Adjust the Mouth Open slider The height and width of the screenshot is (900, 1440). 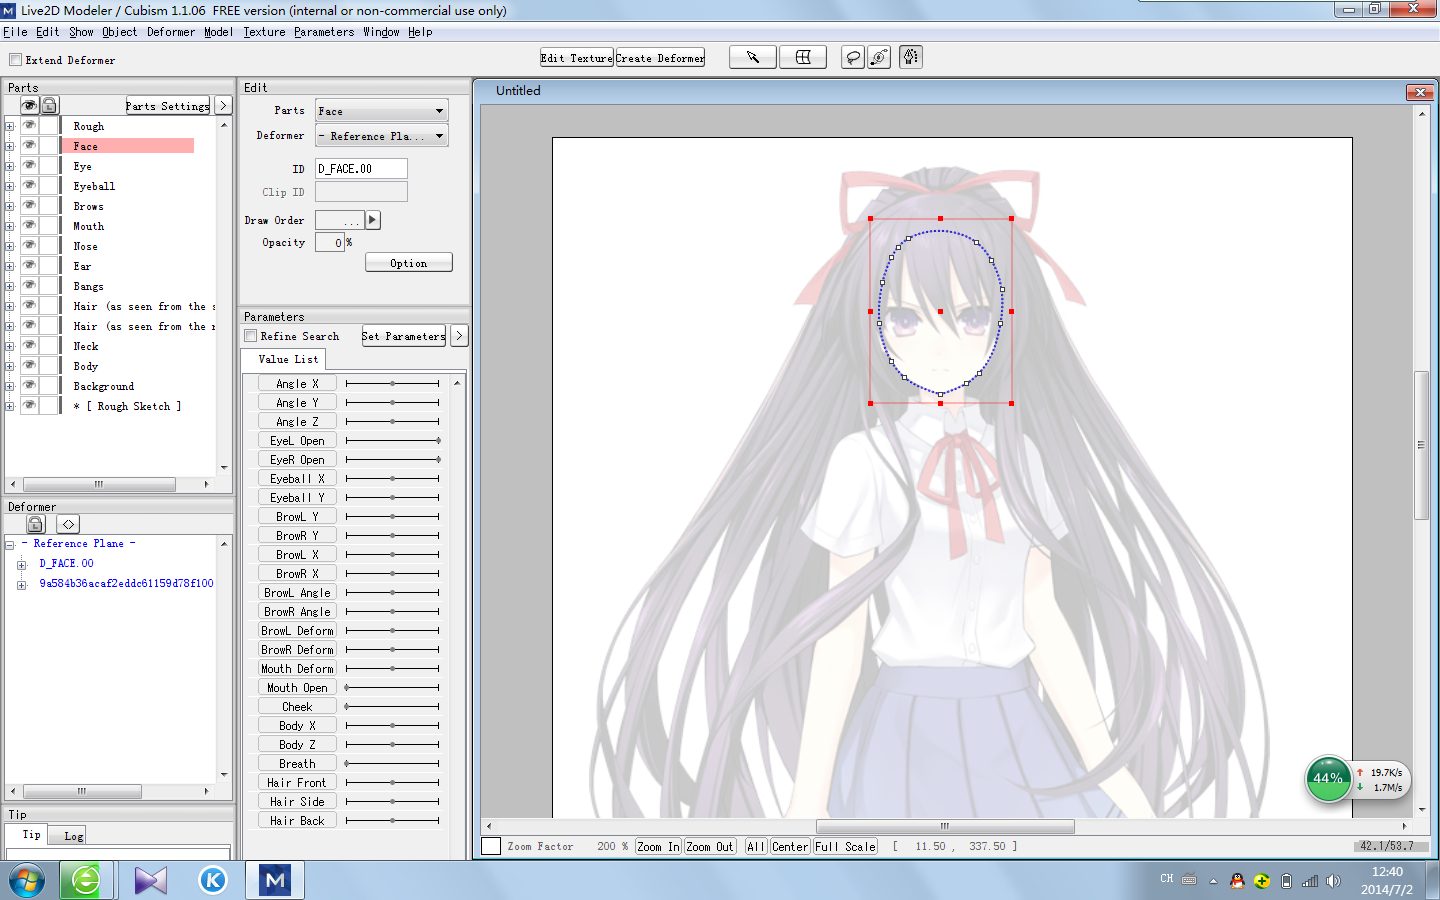[x=392, y=688]
